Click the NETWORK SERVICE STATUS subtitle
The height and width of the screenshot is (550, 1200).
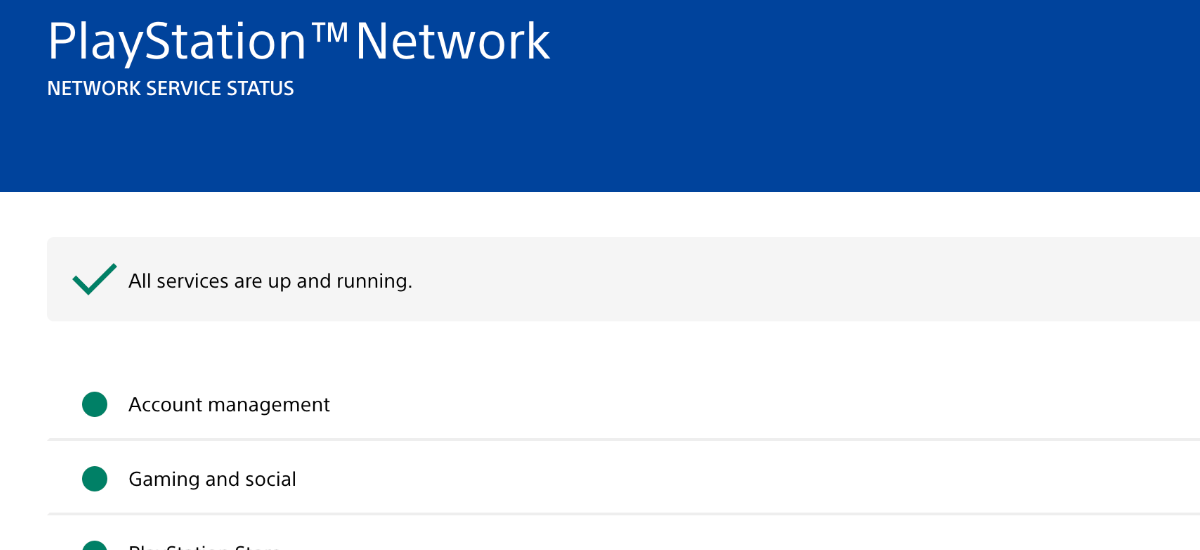click(x=170, y=89)
